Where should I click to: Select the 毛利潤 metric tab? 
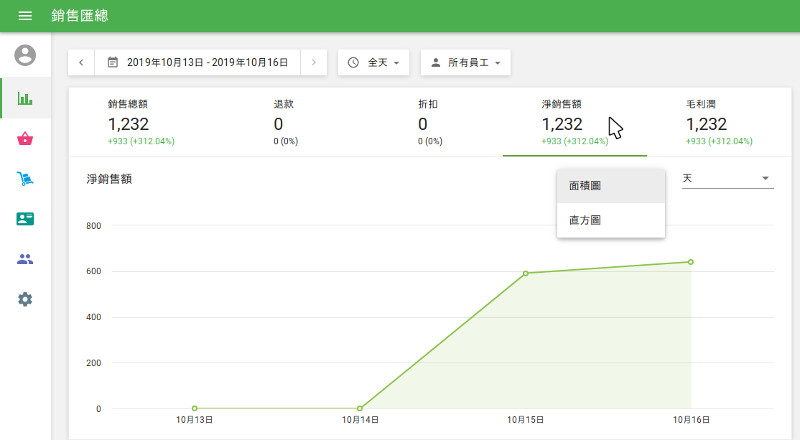[720, 122]
